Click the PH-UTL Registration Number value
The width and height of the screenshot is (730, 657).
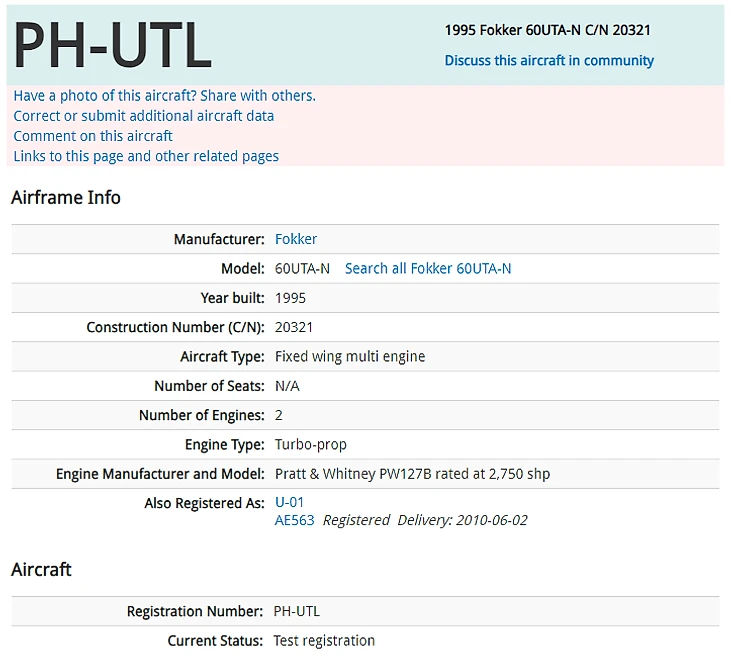[296, 611]
